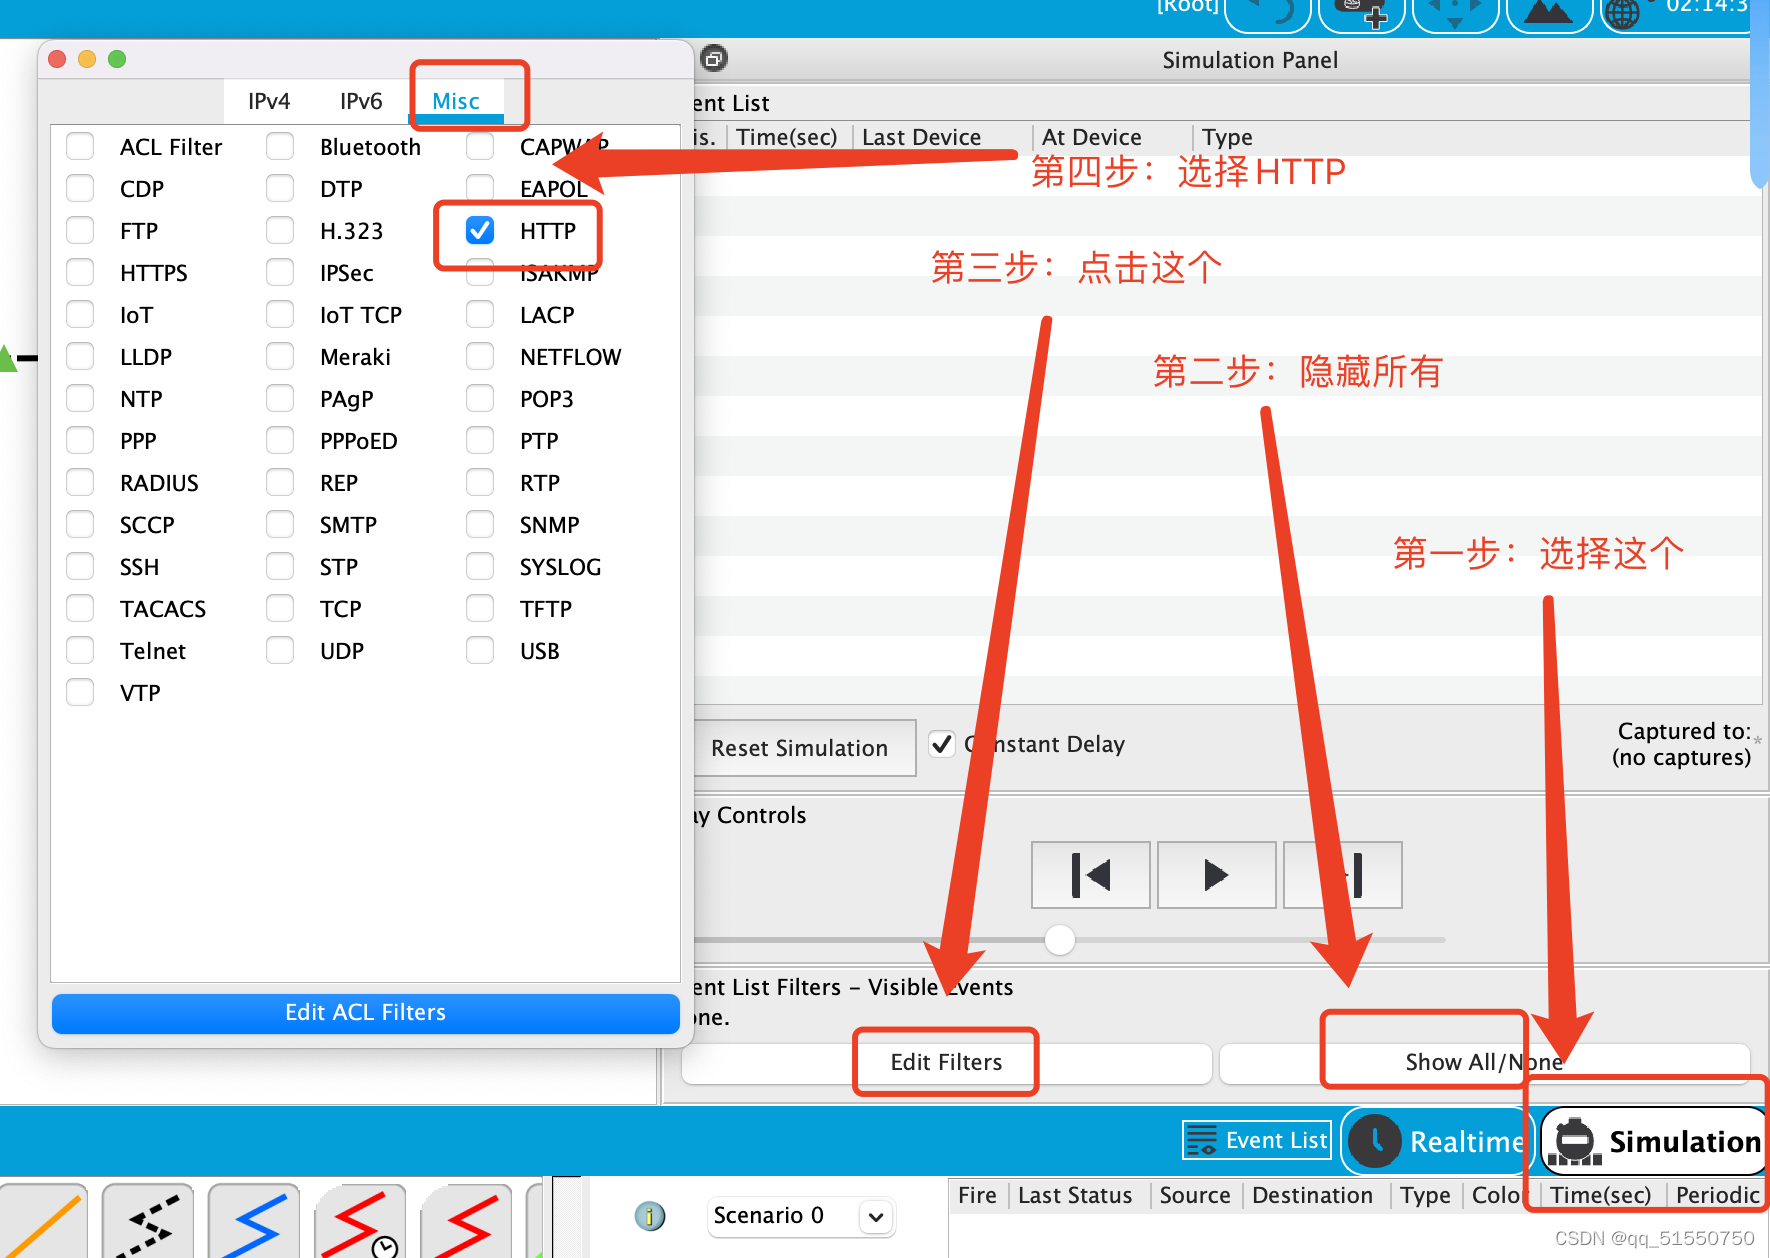The width and height of the screenshot is (1770, 1258).
Task: Click the Source column header
Action: click(x=1195, y=1195)
